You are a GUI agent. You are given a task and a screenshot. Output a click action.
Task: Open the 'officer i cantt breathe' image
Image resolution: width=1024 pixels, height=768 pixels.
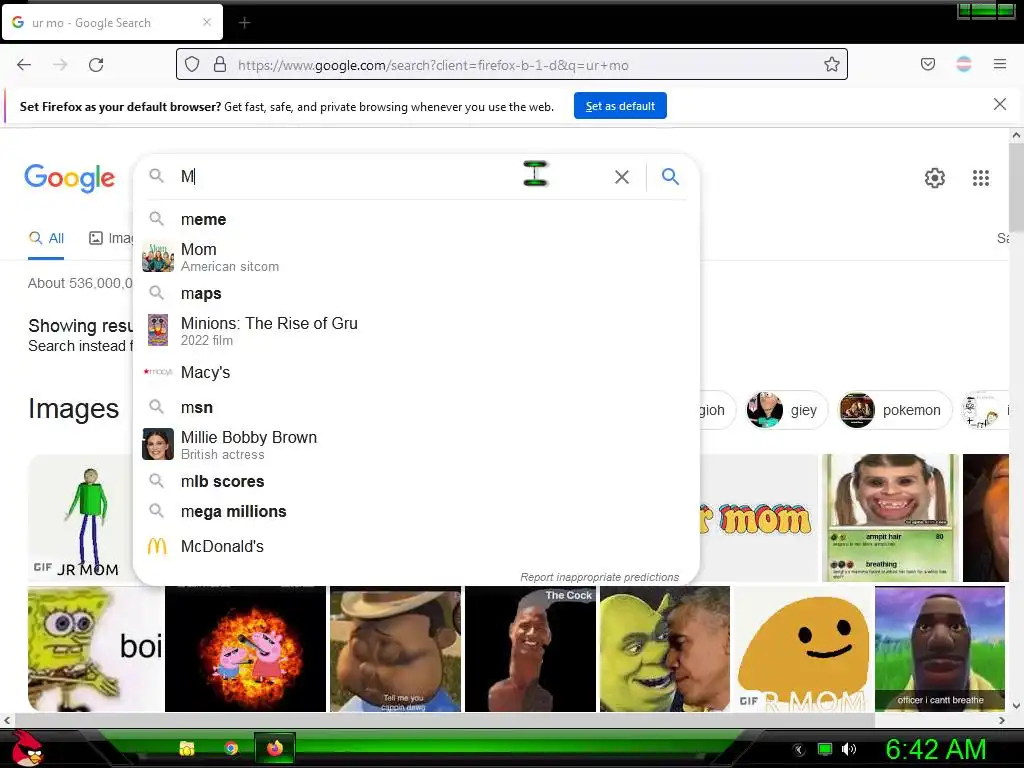coord(940,648)
